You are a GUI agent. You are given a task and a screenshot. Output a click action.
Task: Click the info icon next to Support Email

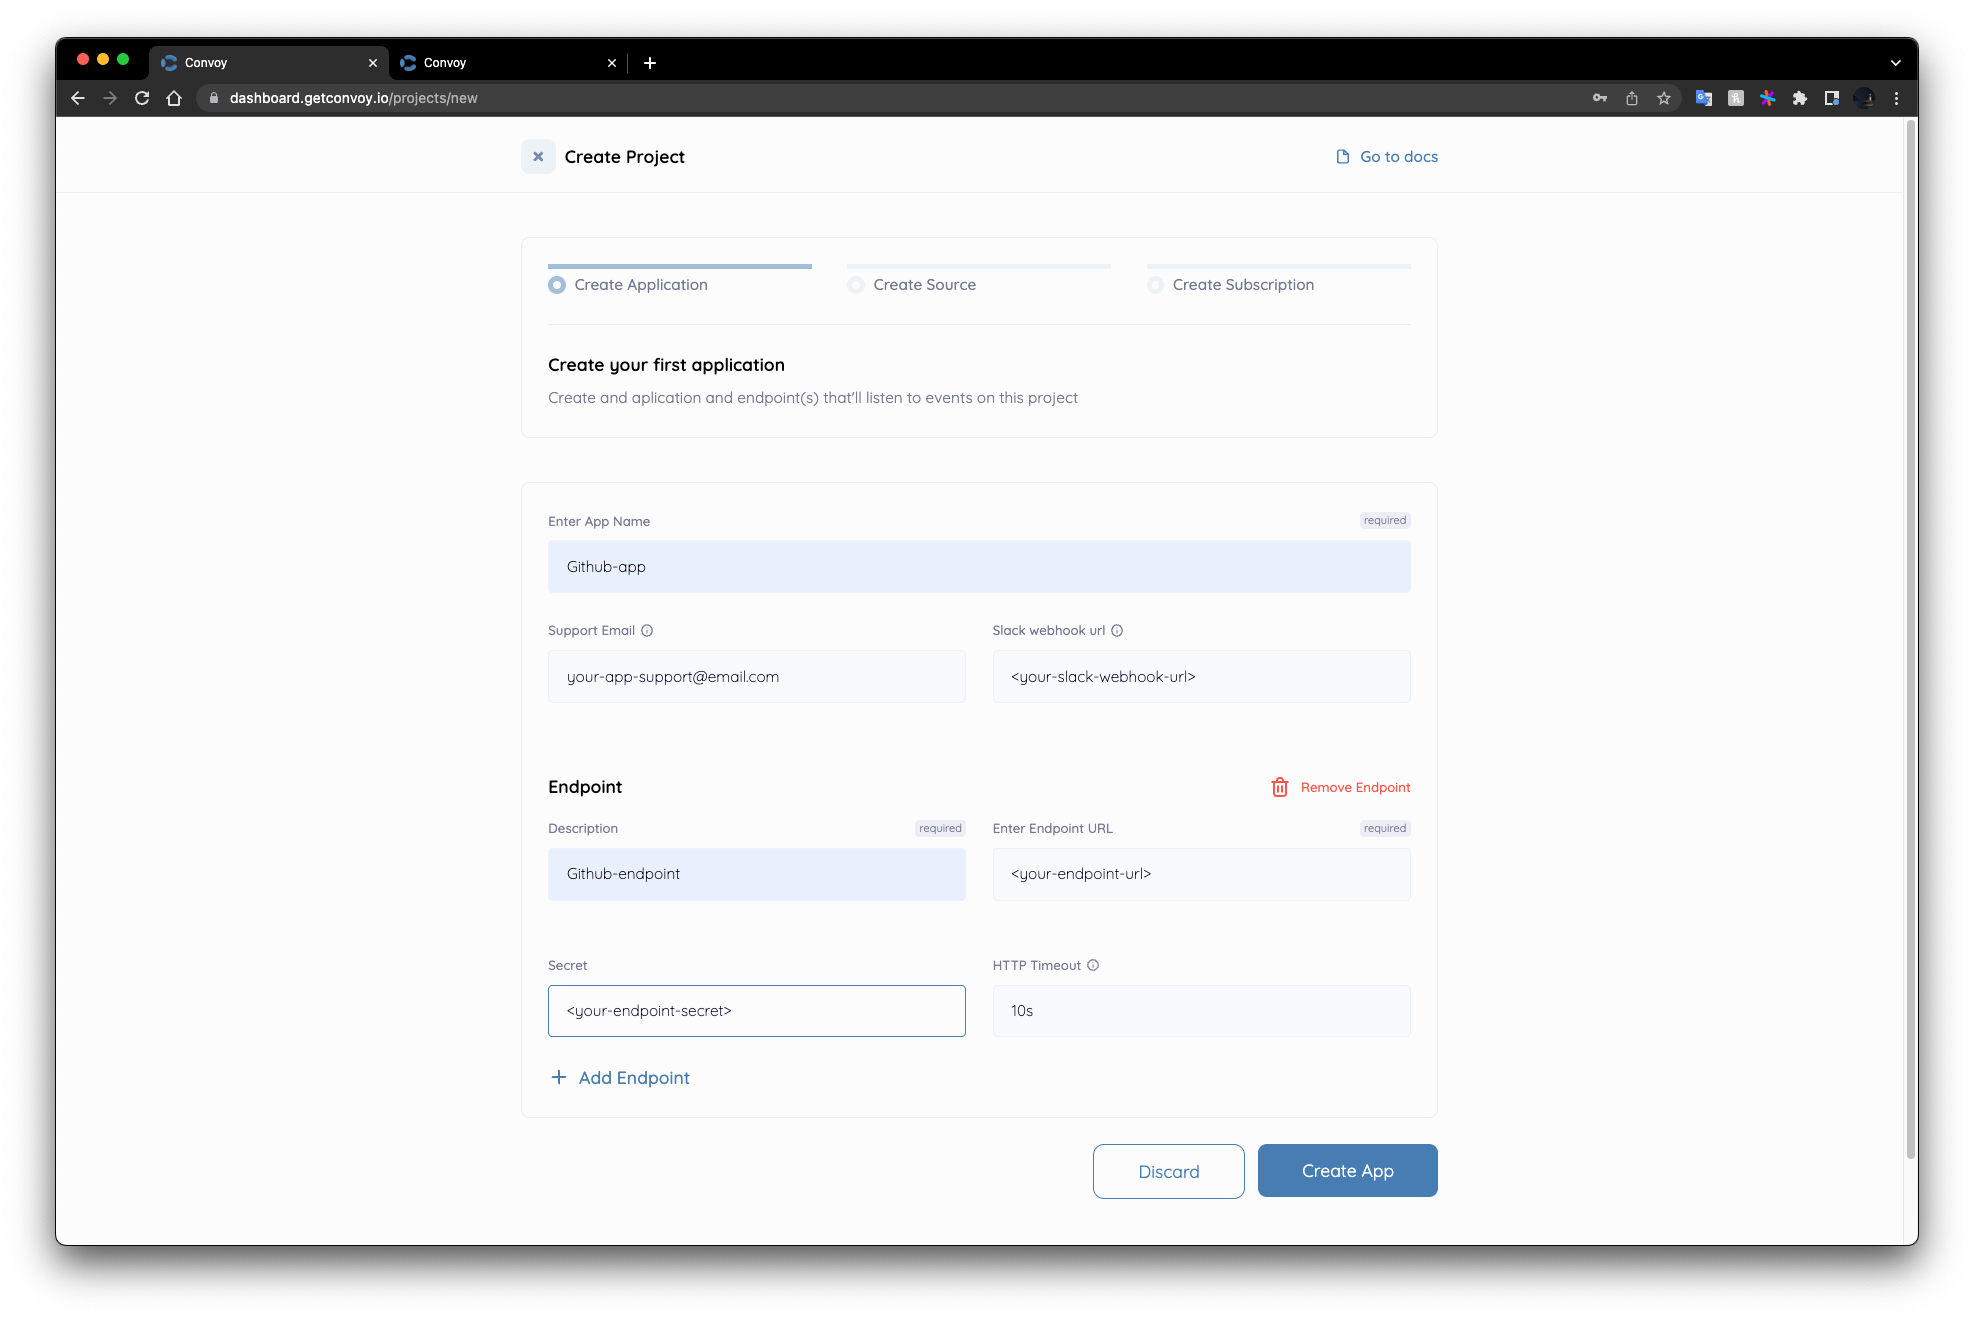pos(647,630)
